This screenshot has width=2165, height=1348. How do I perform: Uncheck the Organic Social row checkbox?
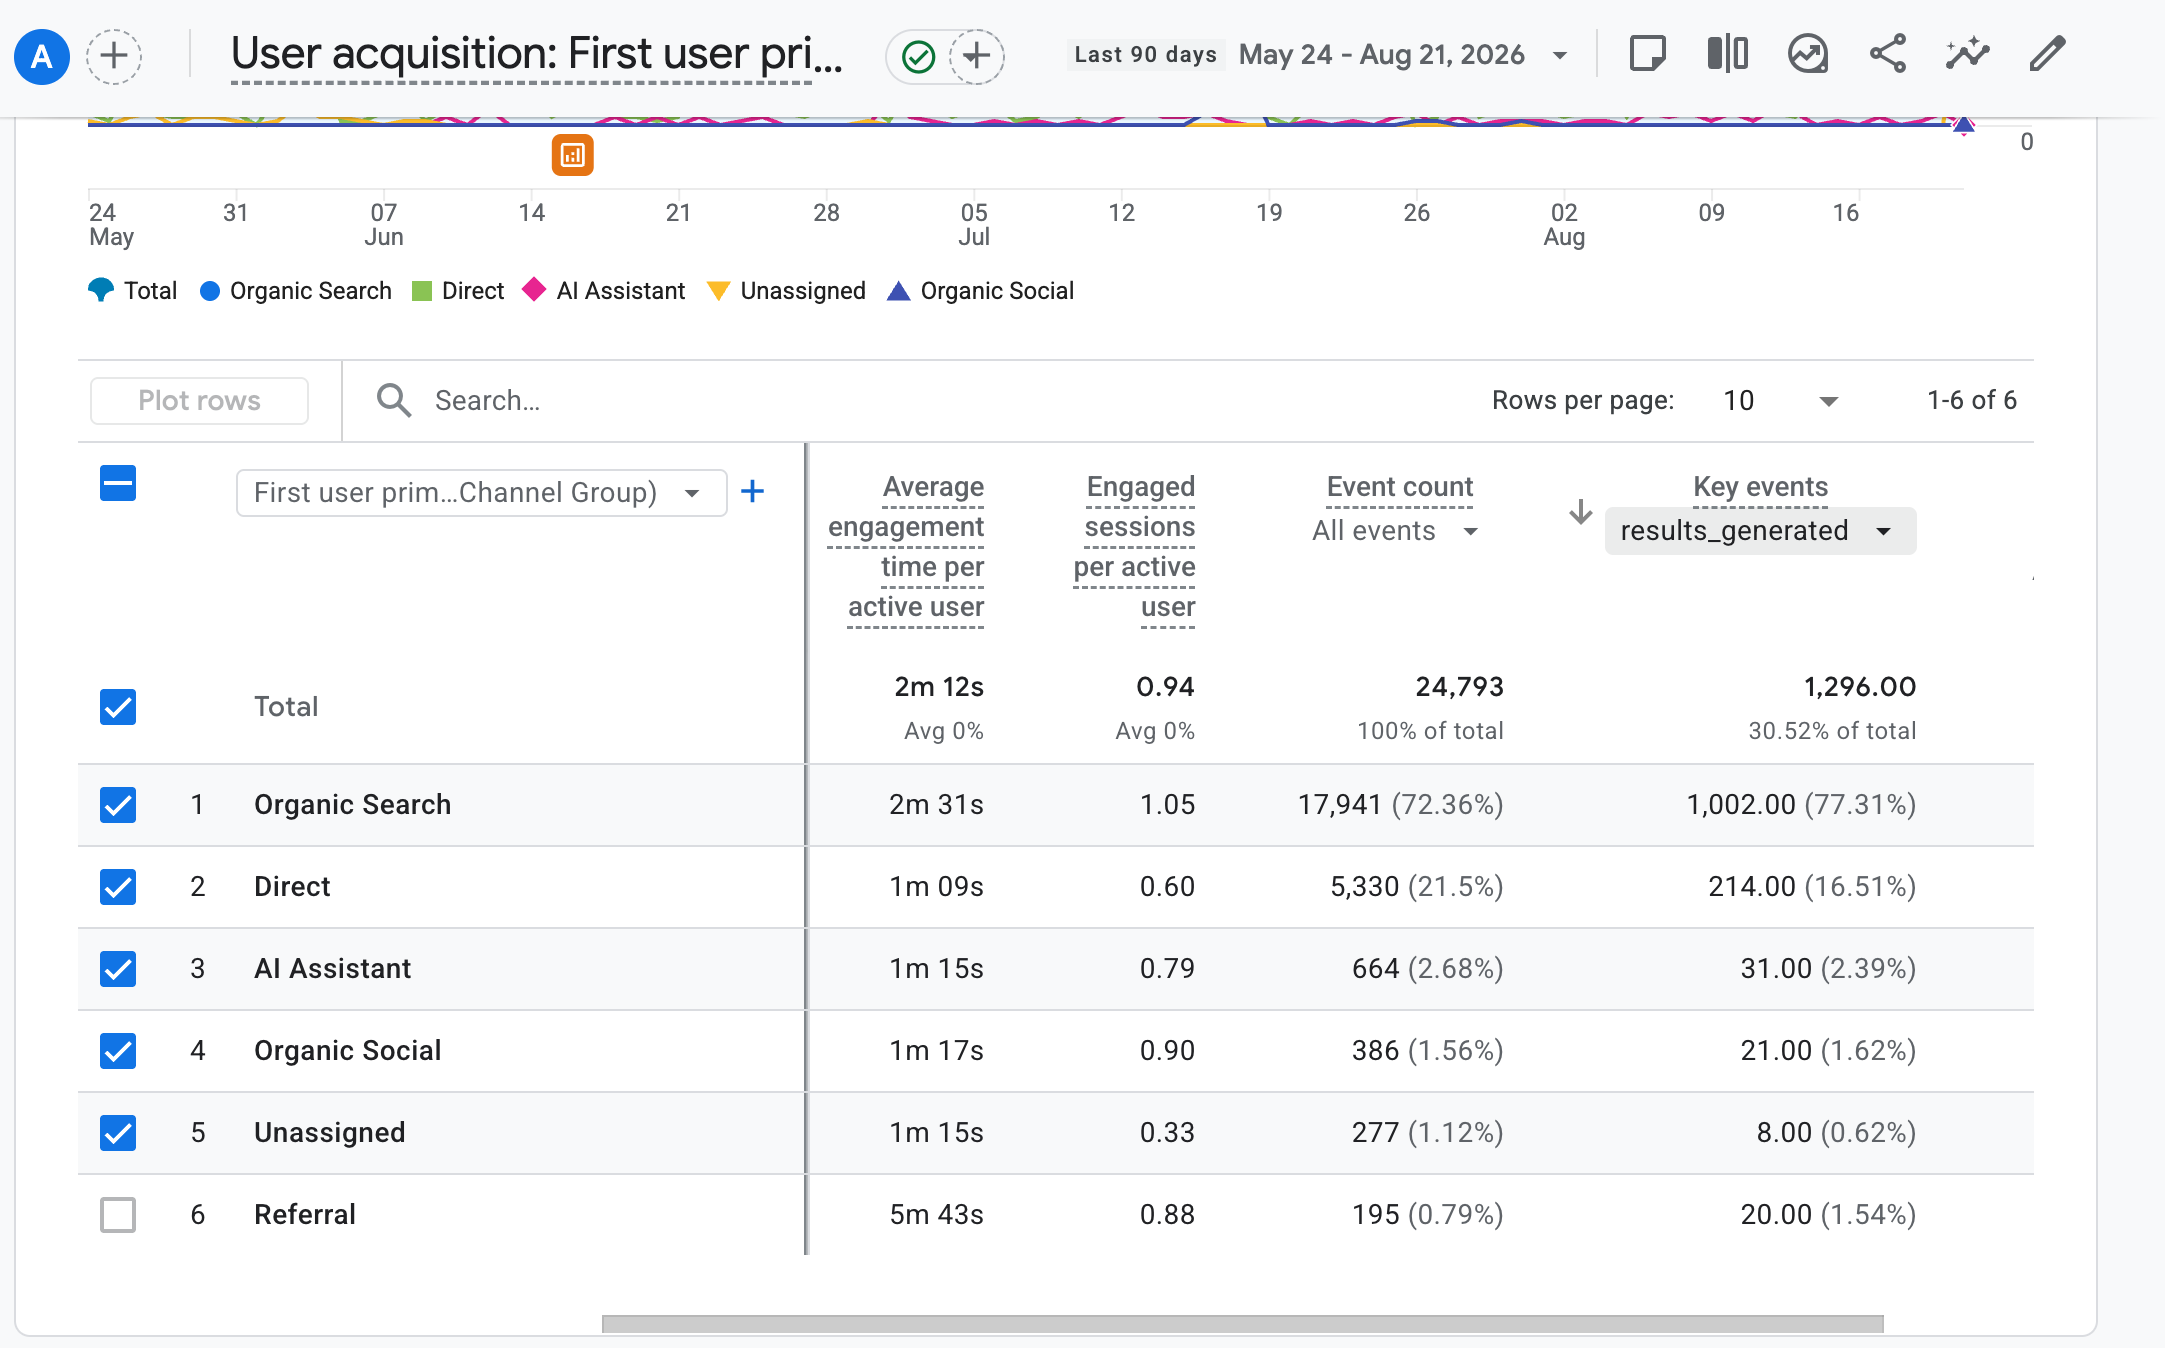(x=118, y=1051)
